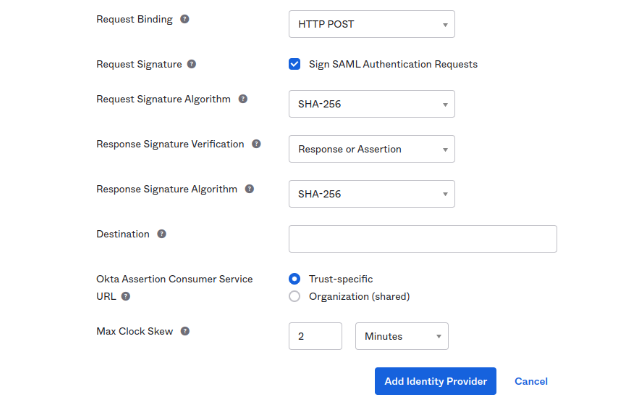Open Response or Assertion verification dropdown
The image size is (644, 417).
pyautogui.click(x=371, y=149)
